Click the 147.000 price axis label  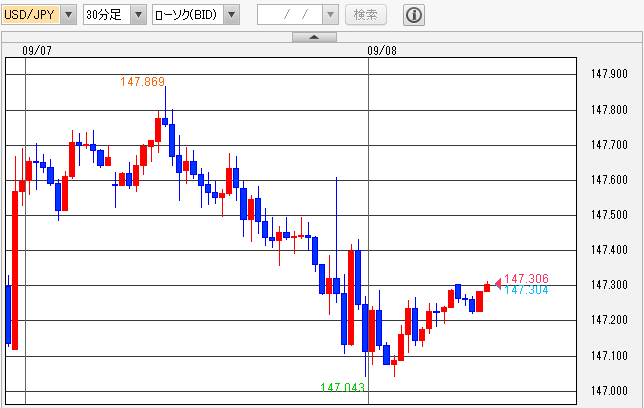tap(610, 391)
